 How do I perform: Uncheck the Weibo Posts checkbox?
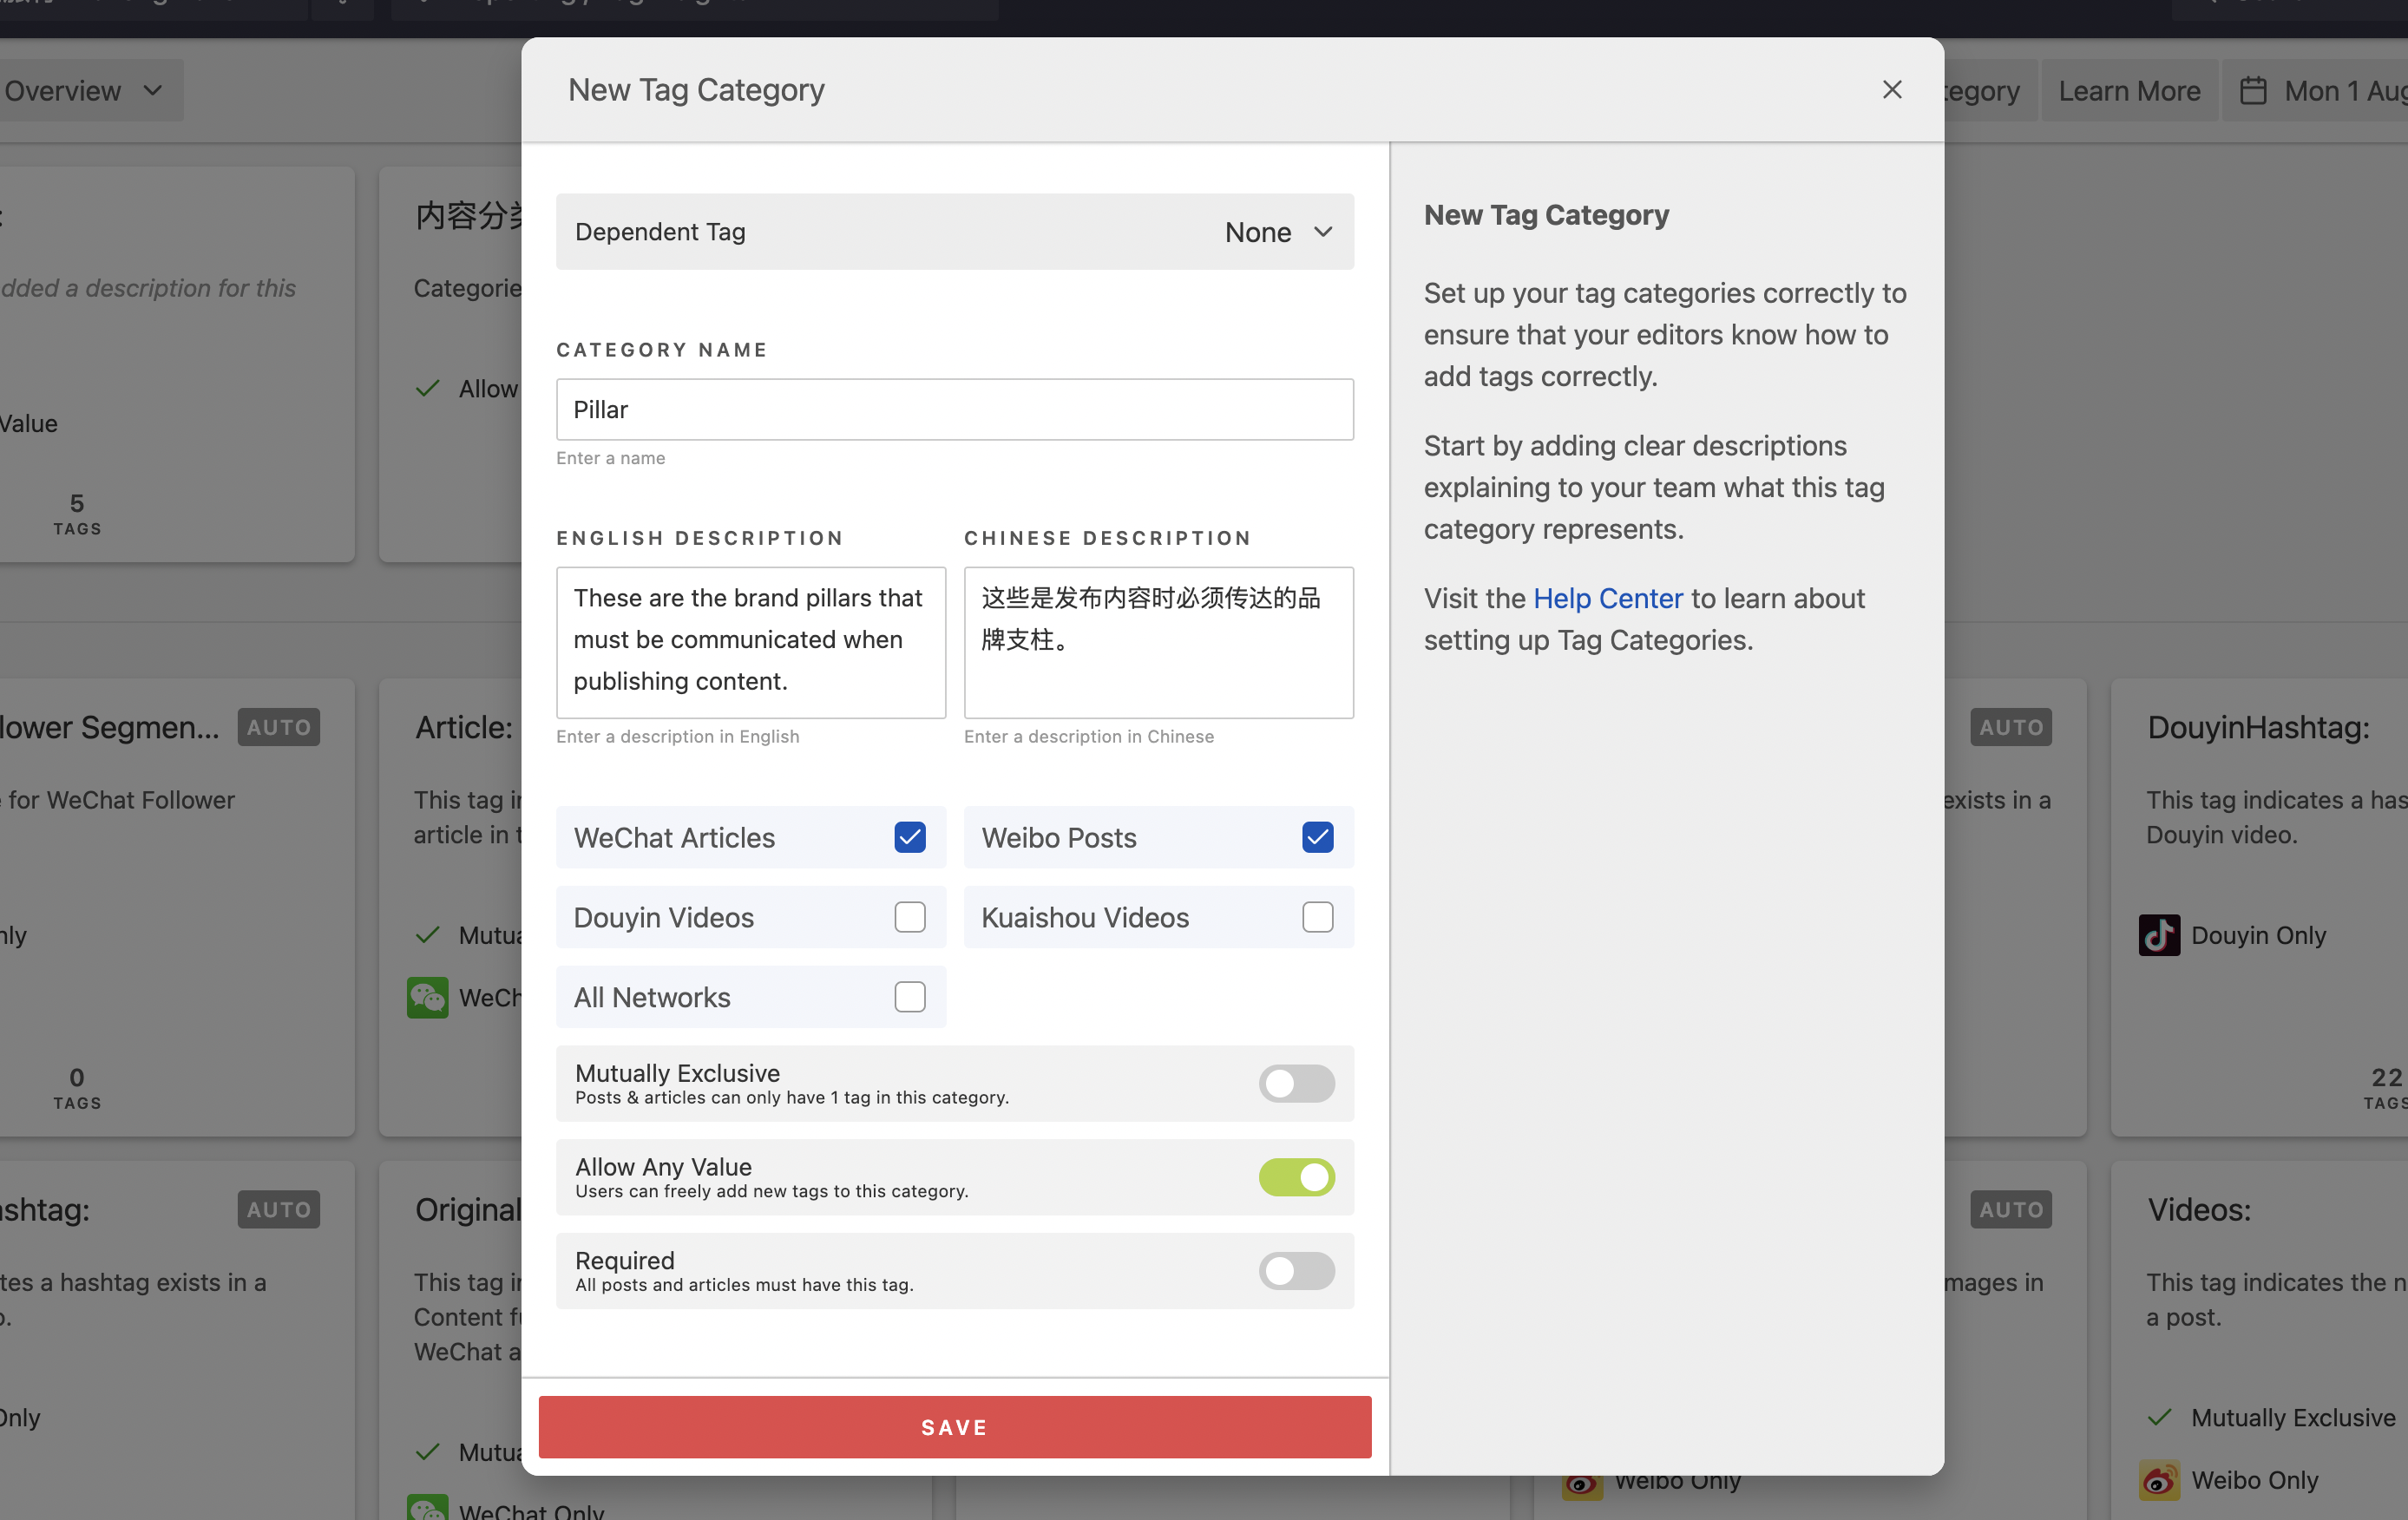1317,838
